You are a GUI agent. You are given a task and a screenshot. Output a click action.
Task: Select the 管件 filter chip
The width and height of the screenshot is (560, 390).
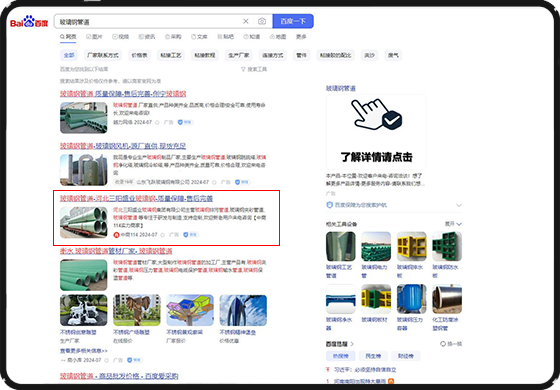(x=301, y=55)
